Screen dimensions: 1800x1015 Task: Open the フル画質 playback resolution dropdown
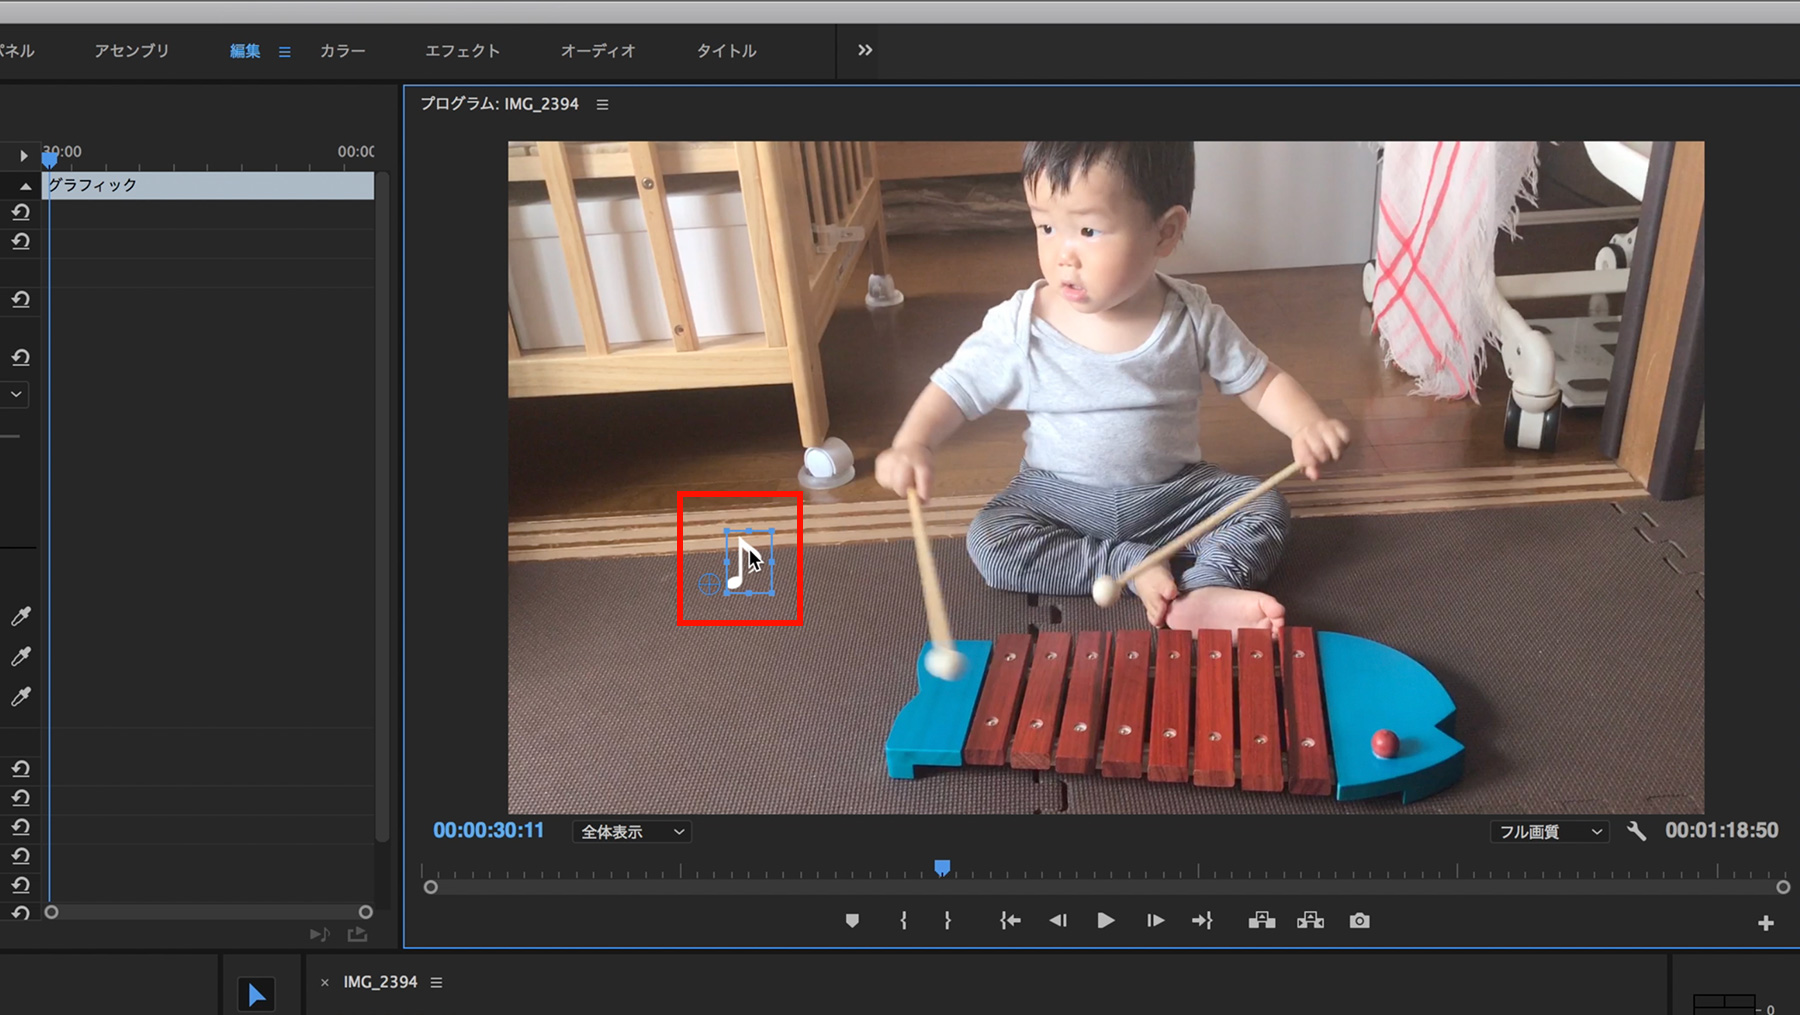[x=1549, y=832]
